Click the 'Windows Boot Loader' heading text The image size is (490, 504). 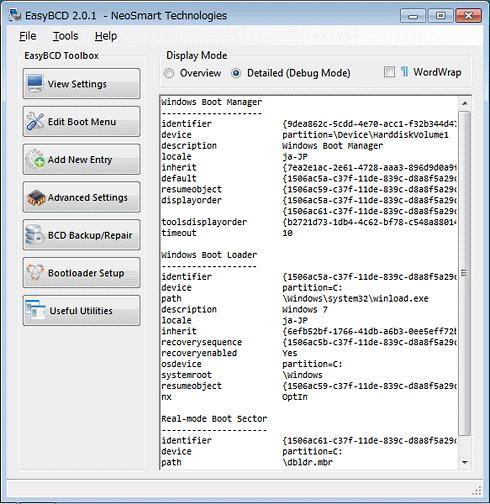click(x=209, y=255)
